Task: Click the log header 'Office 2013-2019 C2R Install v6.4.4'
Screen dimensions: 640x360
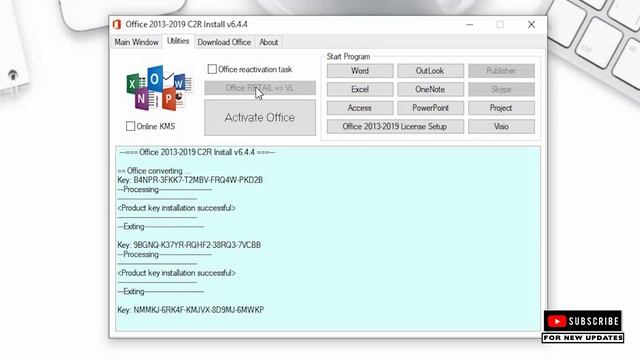Action: click(x=197, y=152)
